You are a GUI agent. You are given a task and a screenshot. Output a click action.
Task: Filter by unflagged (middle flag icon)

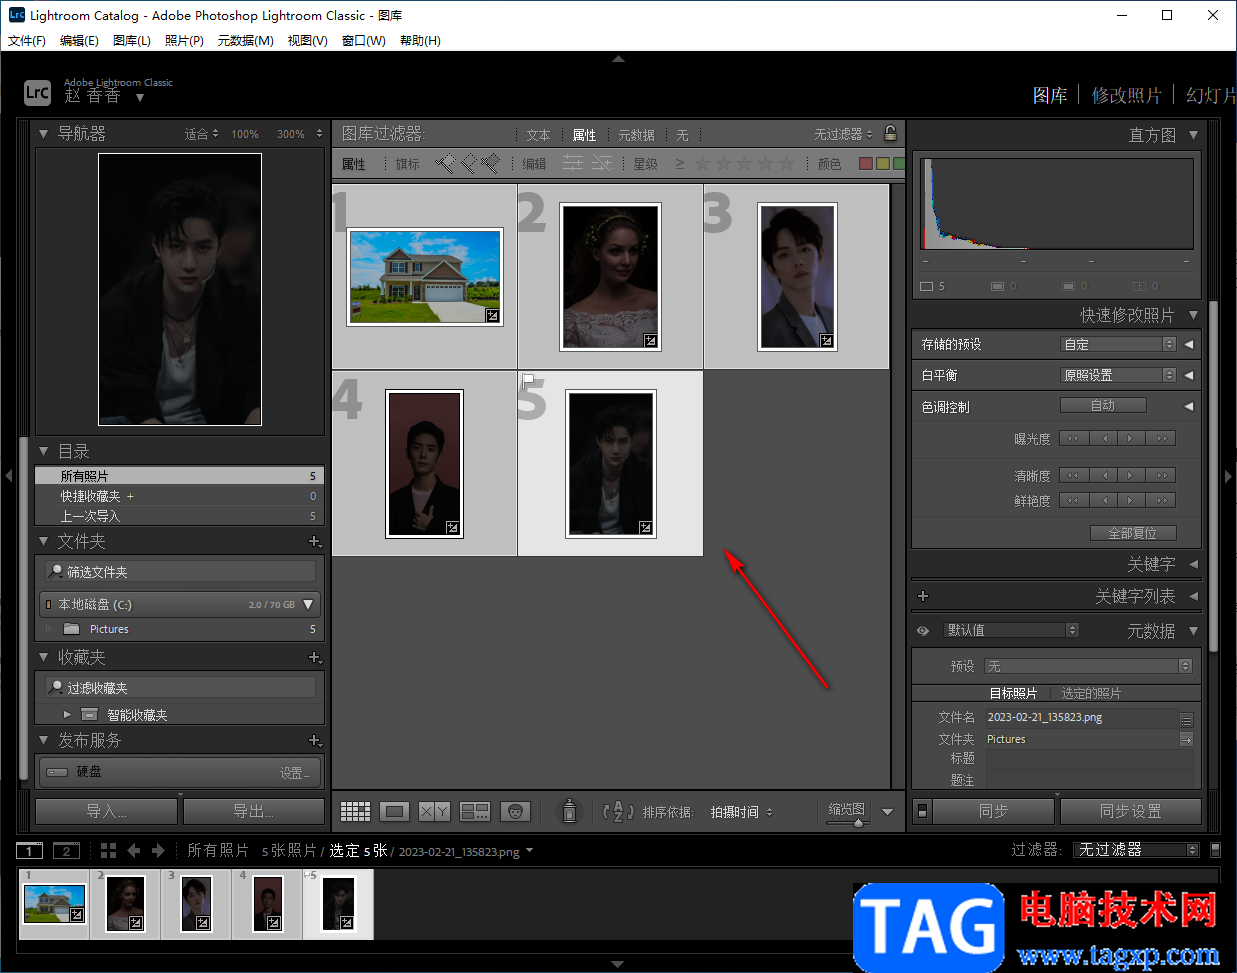click(x=467, y=163)
